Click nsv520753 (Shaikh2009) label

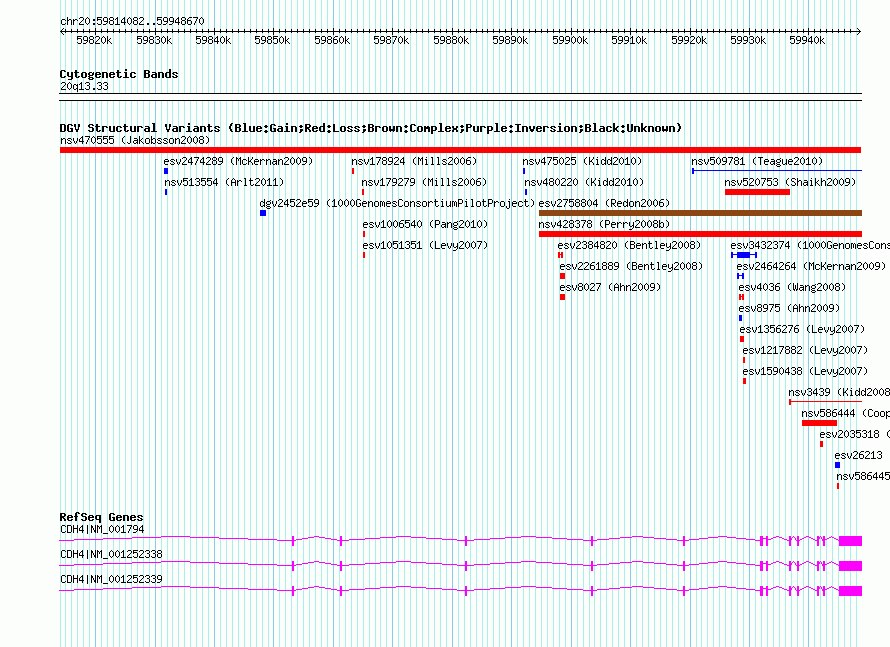[790, 182]
